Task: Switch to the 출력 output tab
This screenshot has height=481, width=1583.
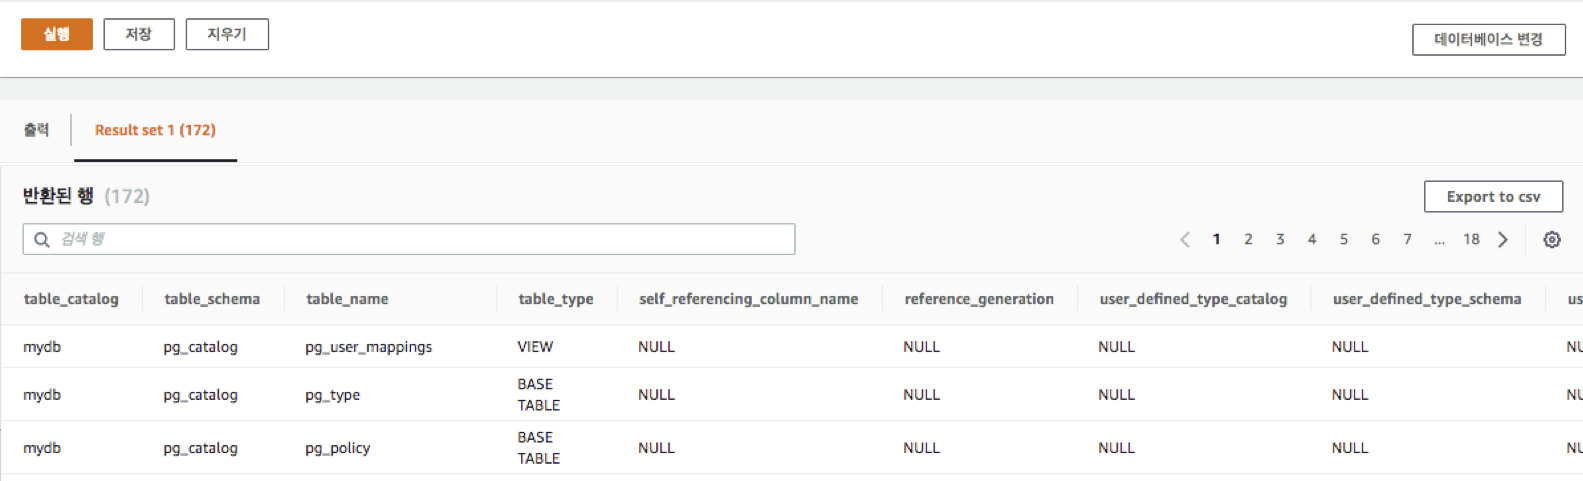Action: point(37,130)
